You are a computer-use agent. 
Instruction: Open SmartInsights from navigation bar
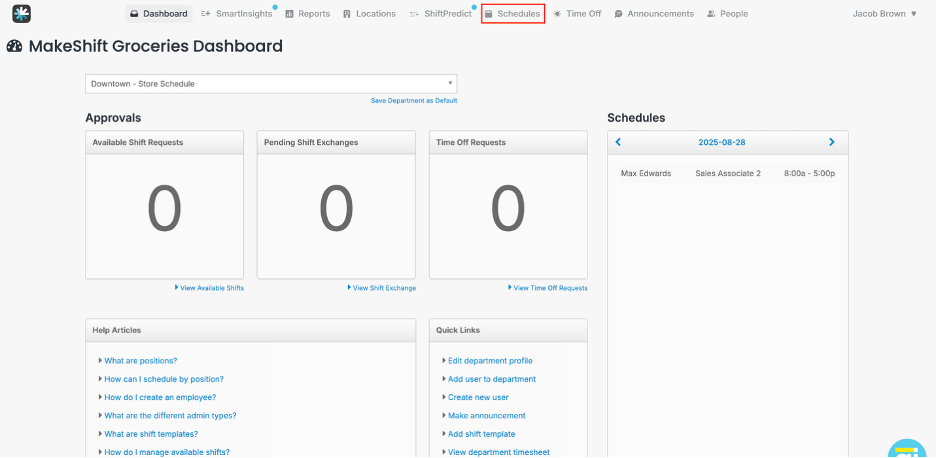coord(236,14)
